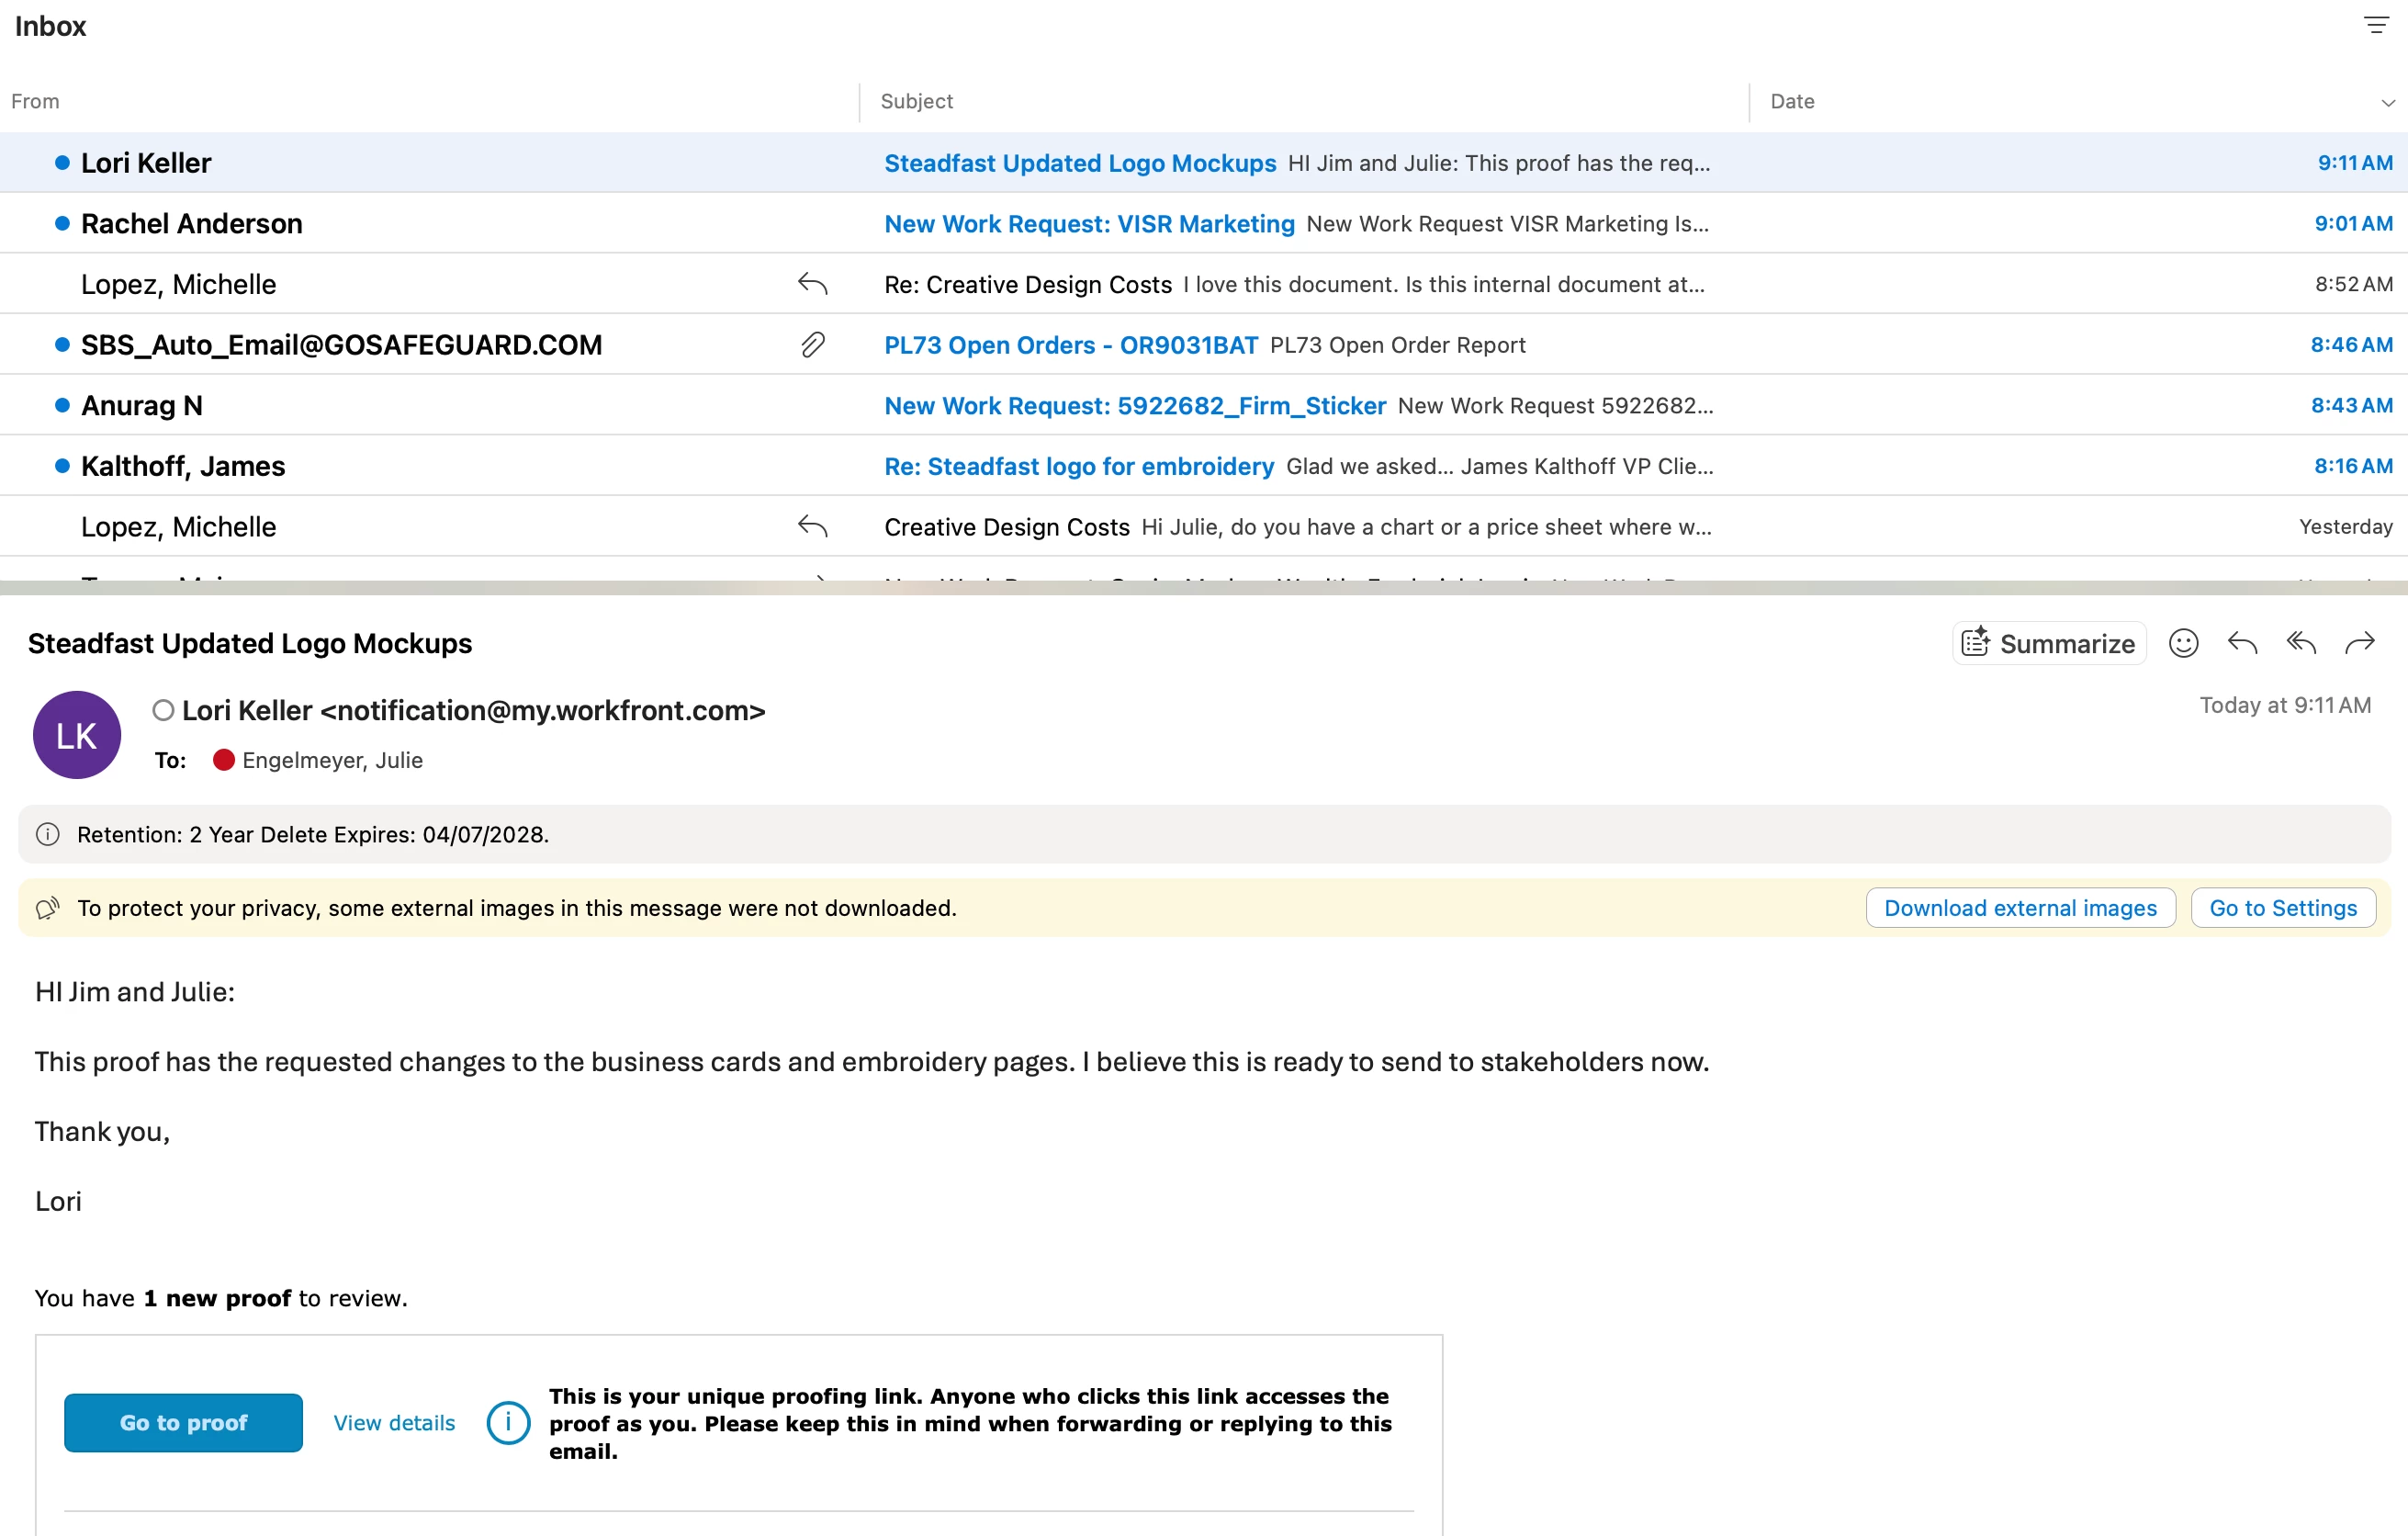Expand the Date sort order chevron

point(2388,102)
